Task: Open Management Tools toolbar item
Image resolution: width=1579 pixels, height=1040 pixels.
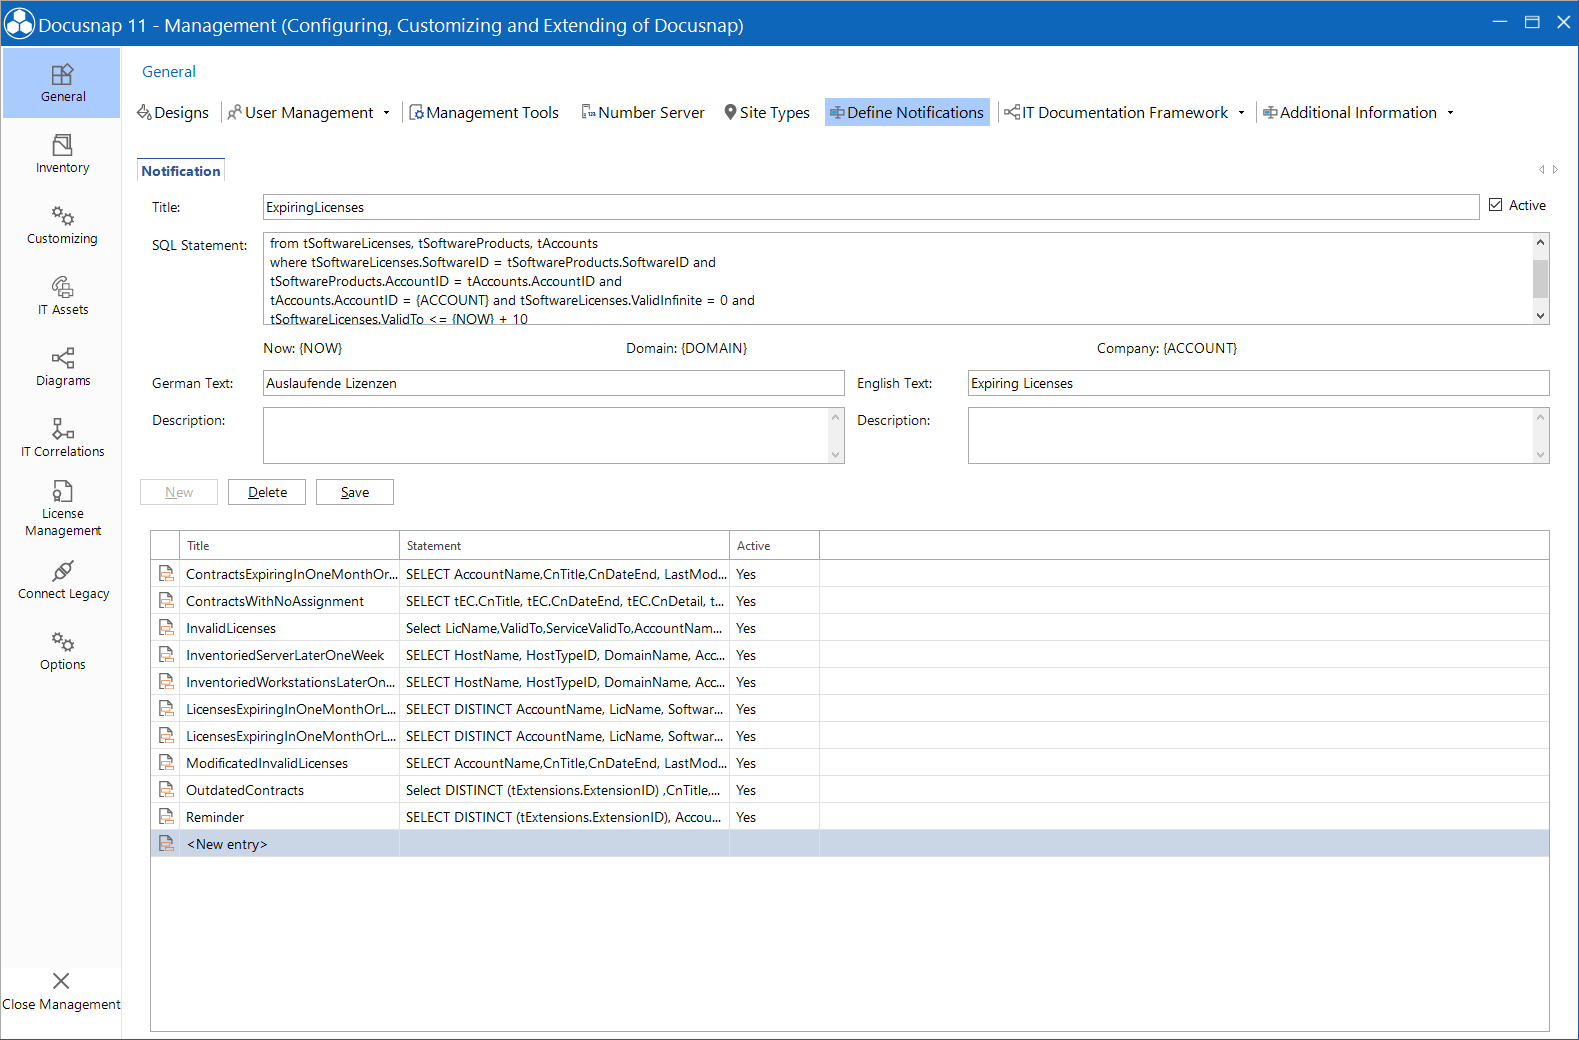Action: pyautogui.click(x=484, y=112)
